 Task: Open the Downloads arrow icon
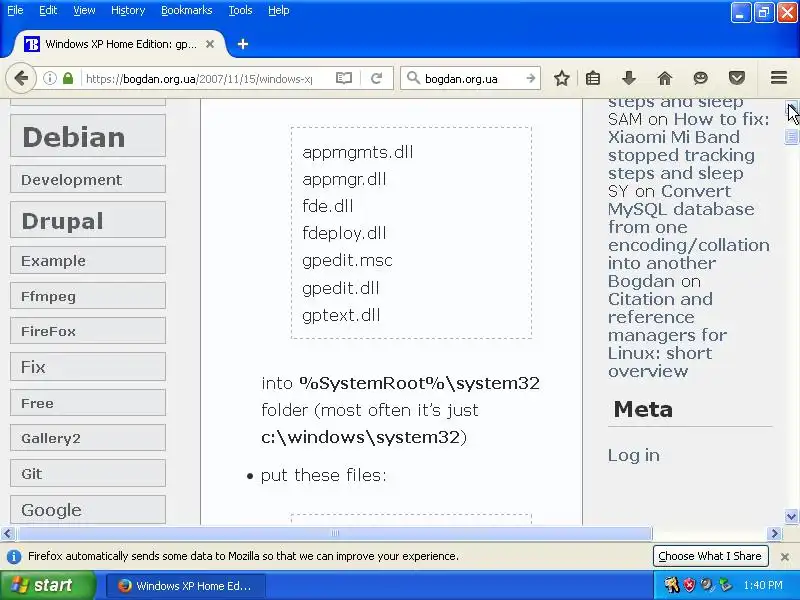(x=629, y=78)
